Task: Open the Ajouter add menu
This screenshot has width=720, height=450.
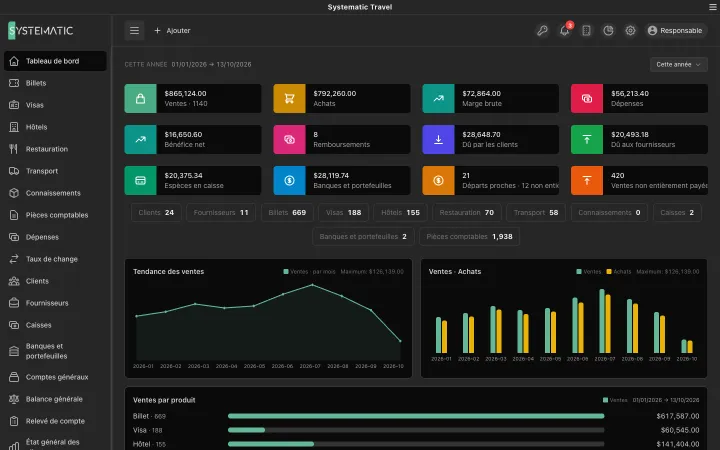Action: pyautogui.click(x=172, y=30)
